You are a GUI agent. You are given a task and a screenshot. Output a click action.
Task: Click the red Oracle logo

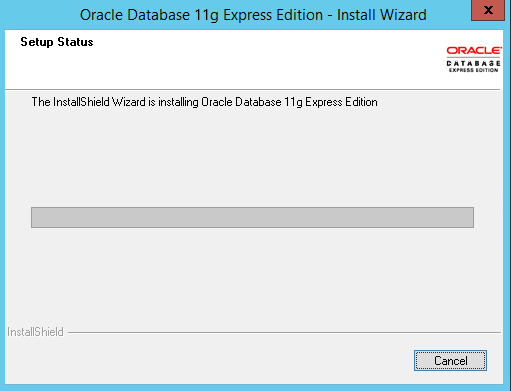pos(474,50)
